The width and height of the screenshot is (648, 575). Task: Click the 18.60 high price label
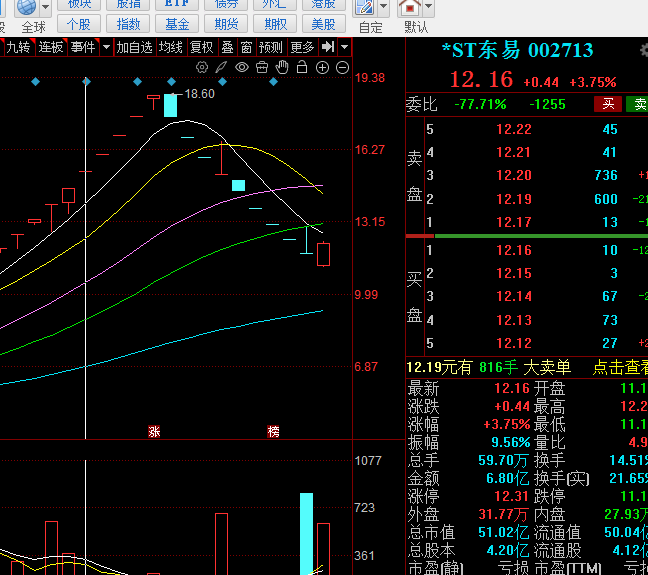[200, 94]
